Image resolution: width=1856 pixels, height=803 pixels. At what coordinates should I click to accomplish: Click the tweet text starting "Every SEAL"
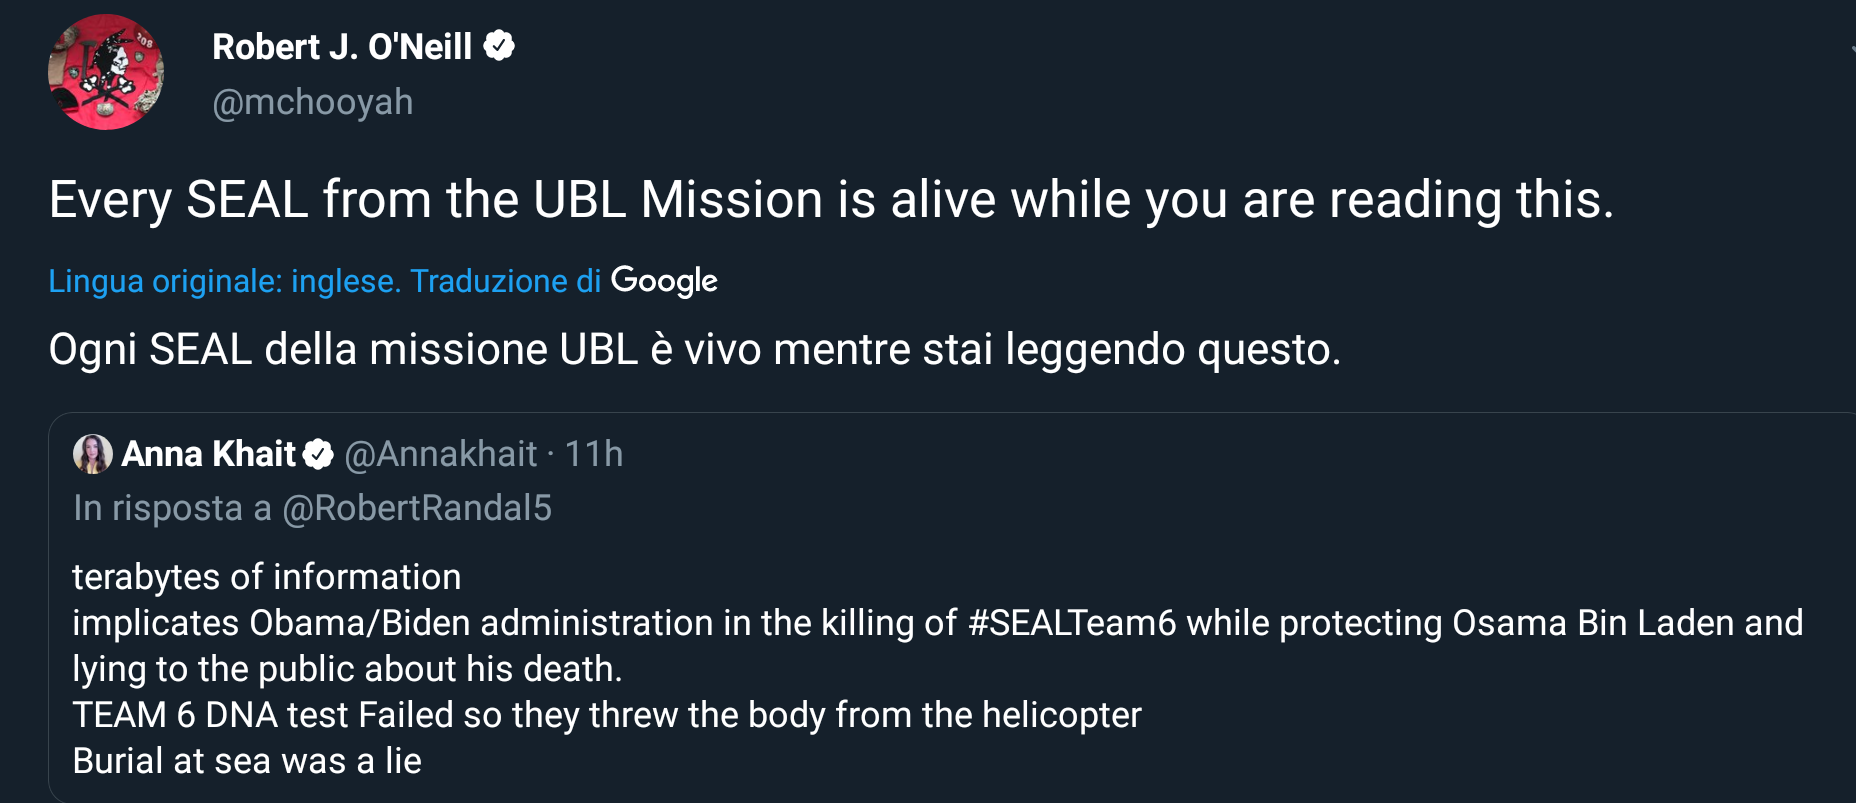click(830, 199)
